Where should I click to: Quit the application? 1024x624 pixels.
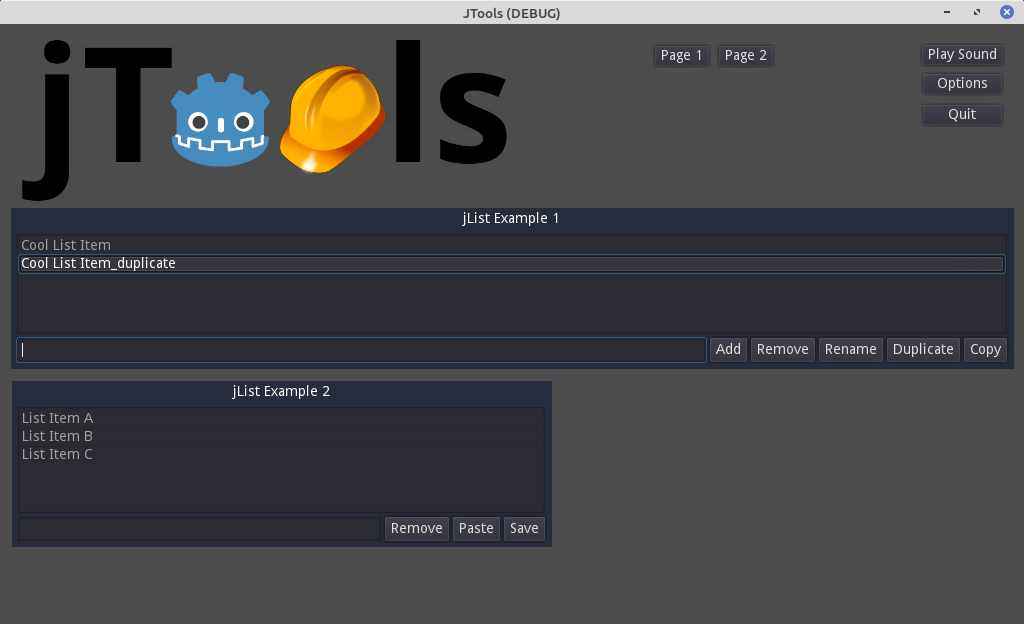point(962,114)
